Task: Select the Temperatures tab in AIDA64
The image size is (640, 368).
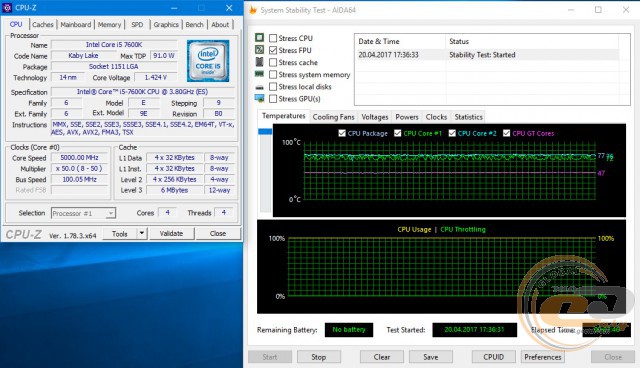Action: [284, 116]
